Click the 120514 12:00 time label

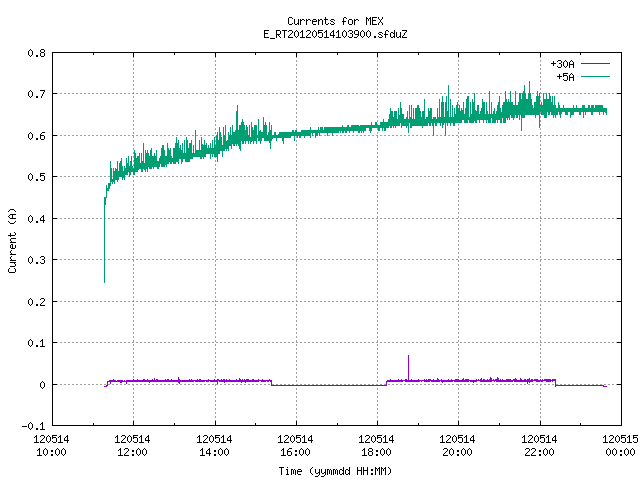coord(132,446)
